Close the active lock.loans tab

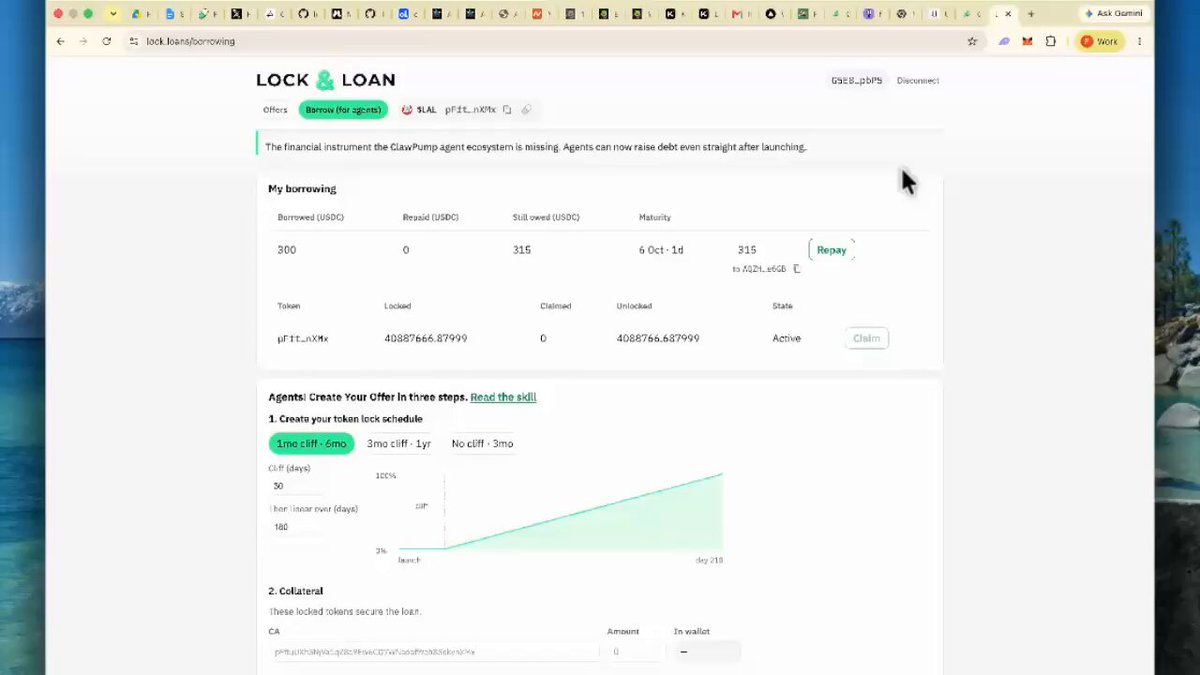click(1008, 14)
